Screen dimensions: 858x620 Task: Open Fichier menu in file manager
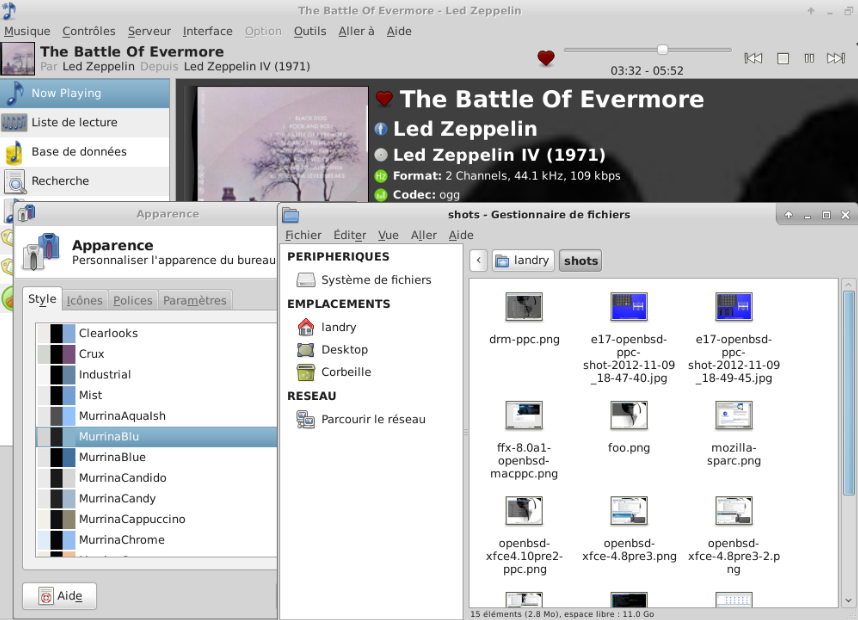(x=303, y=235)
